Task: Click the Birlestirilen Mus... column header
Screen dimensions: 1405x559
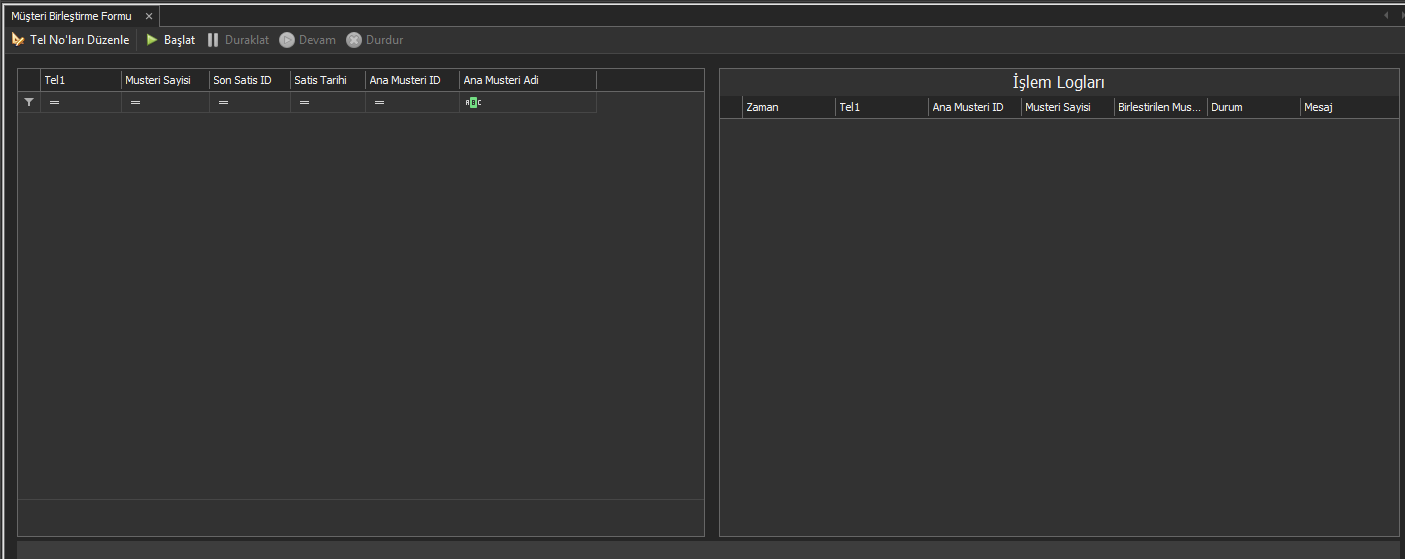Action: coord(1161,107)
